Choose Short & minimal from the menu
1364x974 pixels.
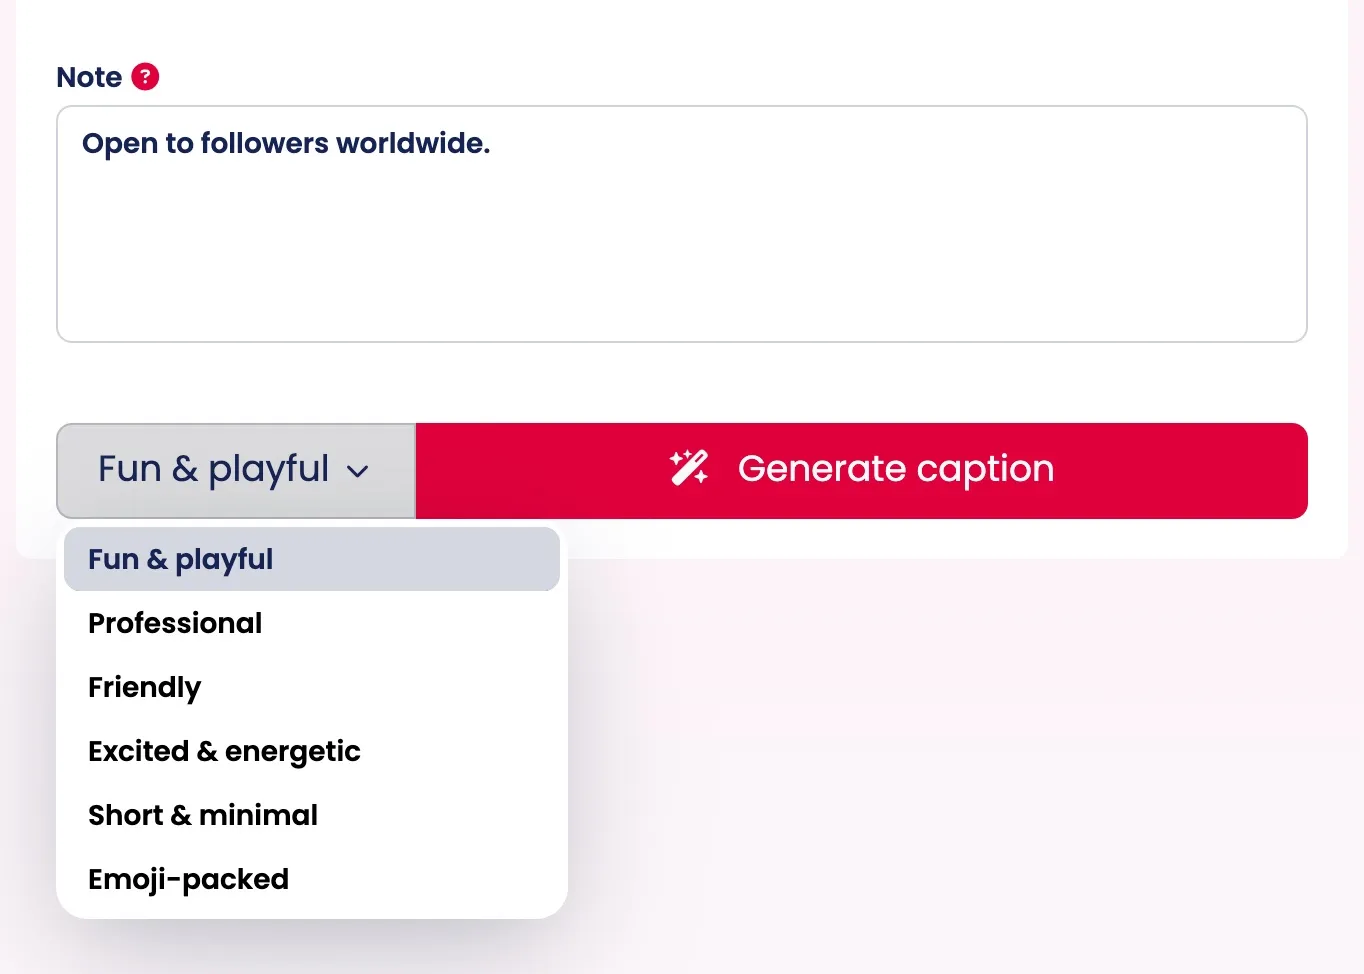312,815
